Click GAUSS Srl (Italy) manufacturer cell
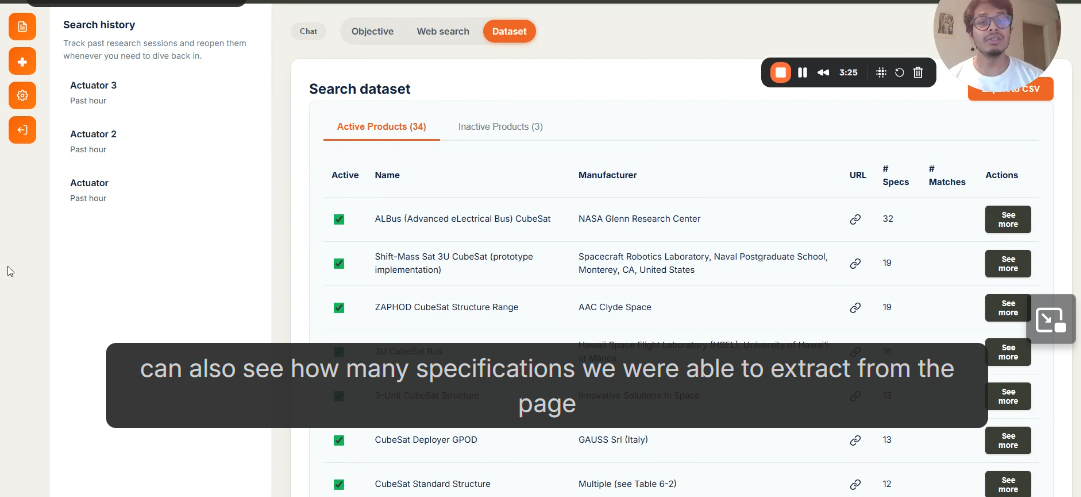The height and width of the screenshot is (497, 1081). [613, 439]
